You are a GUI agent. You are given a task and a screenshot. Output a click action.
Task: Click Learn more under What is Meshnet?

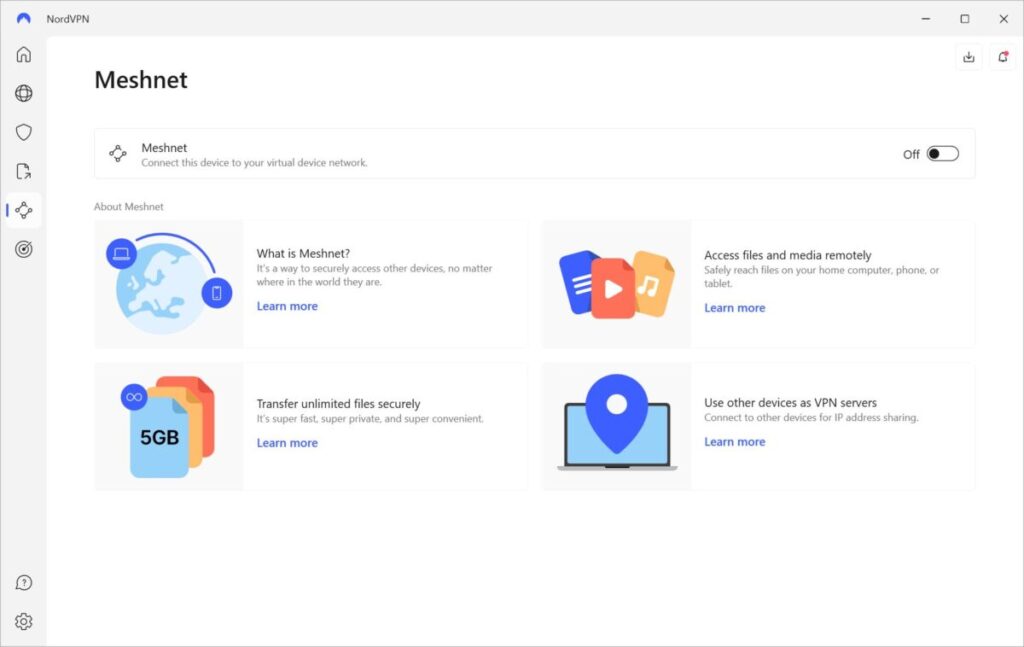[287, 306]
